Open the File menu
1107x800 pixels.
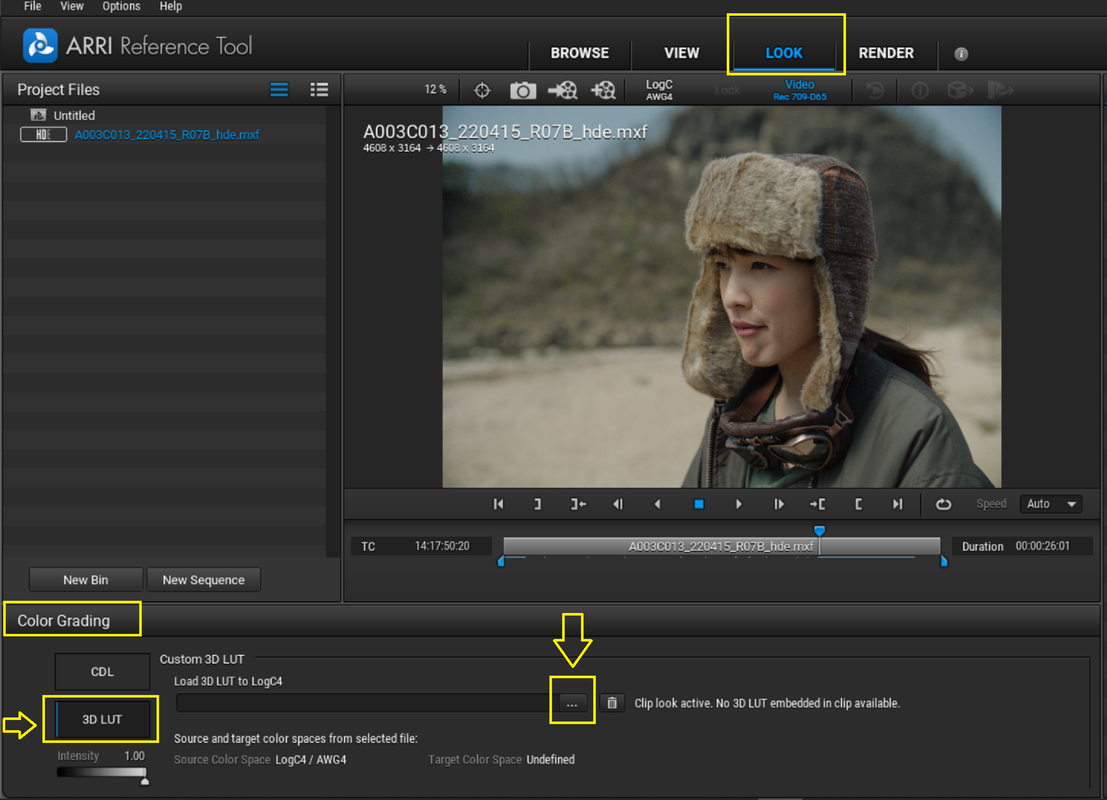(32, 6)
